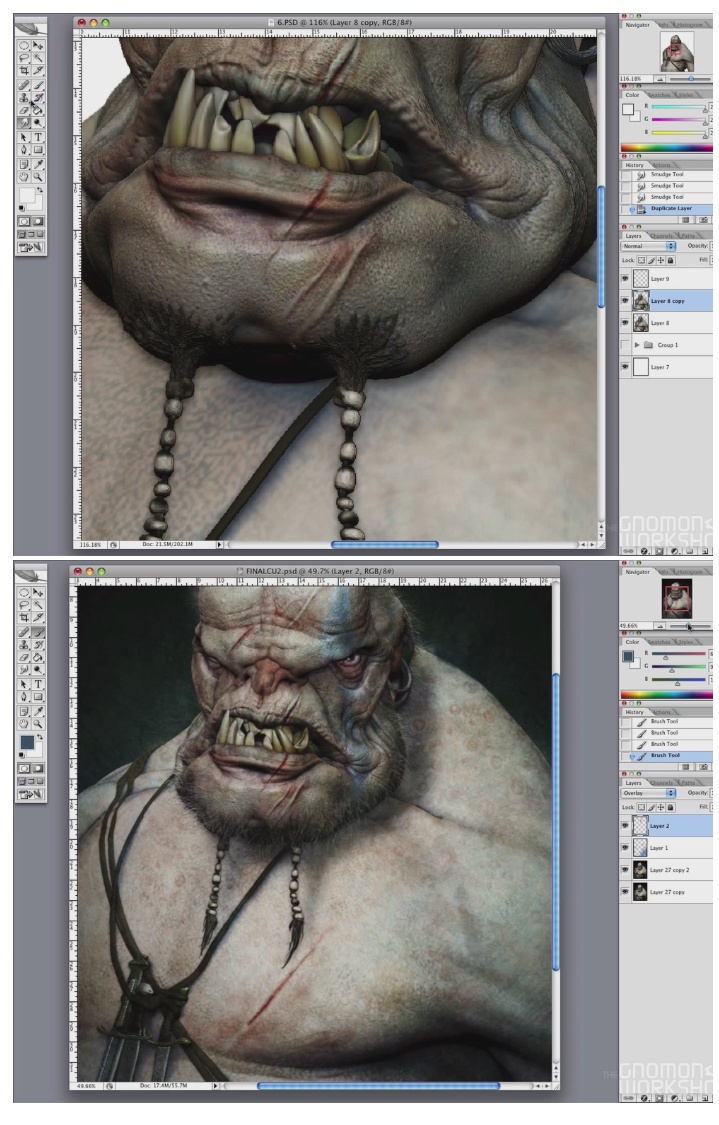Select the Lasso tool in FINALCU2.psd toolbox
Viewport: 719px width, 1125px height.
click(25, 605)
